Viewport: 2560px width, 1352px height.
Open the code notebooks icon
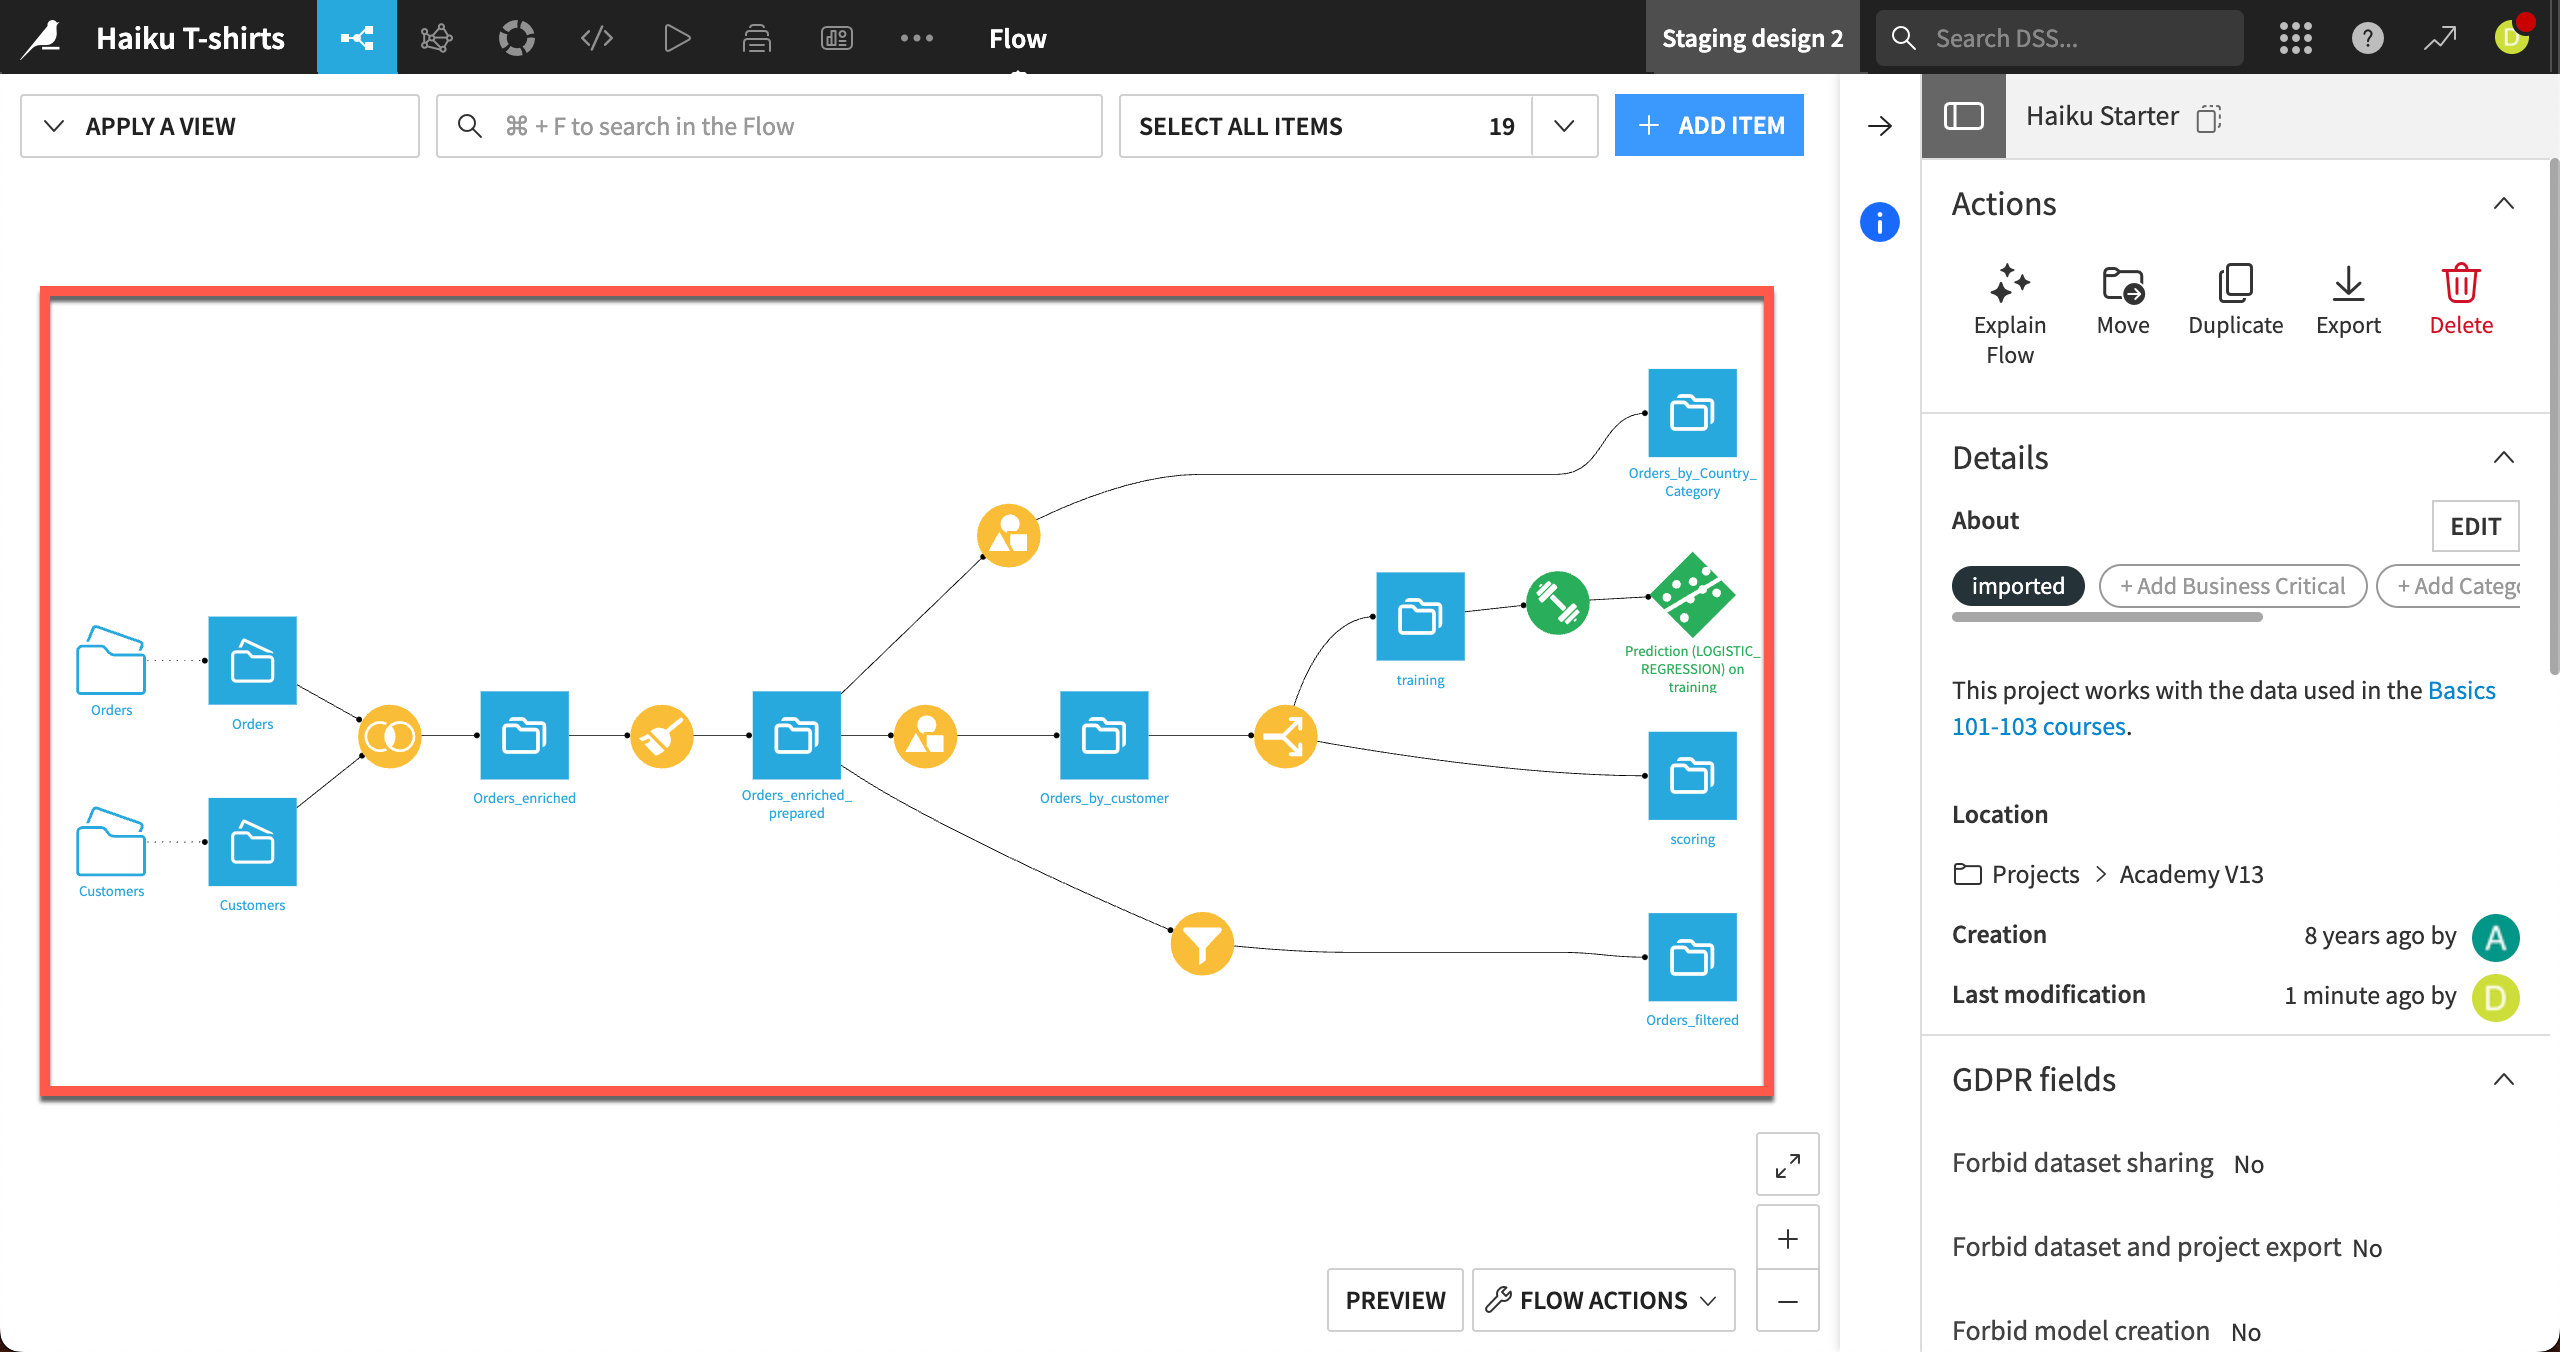coord(596,37)
